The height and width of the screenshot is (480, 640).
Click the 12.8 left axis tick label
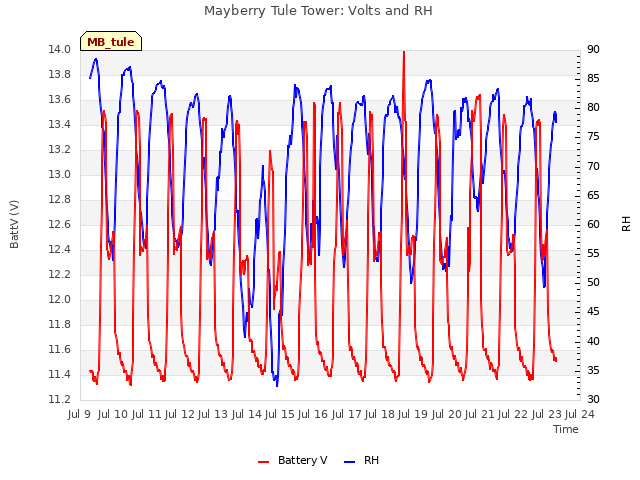(59, 200)
